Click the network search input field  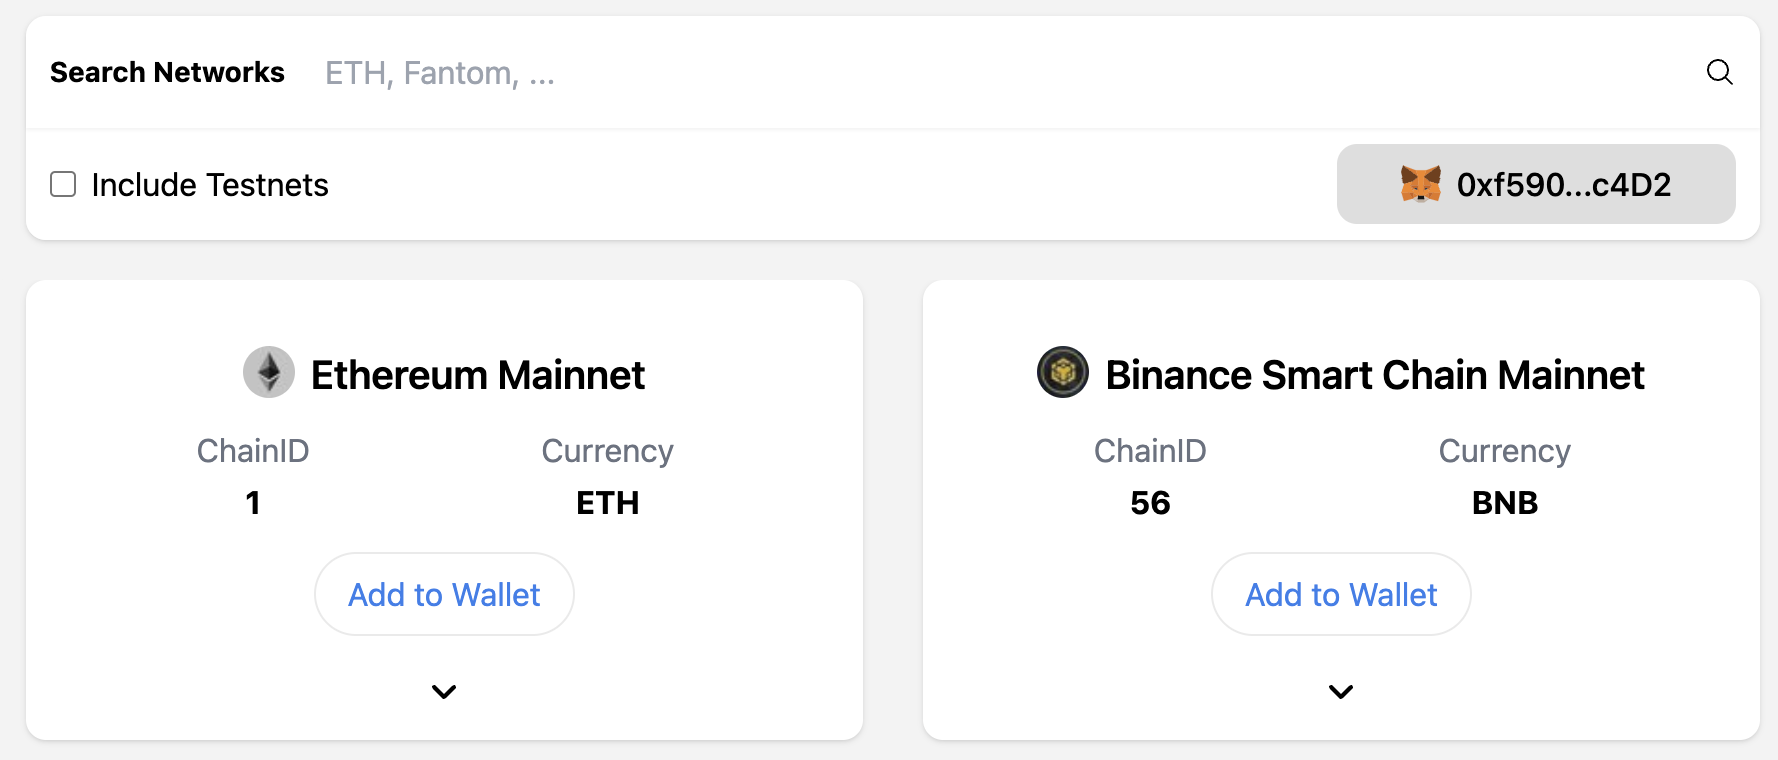tap(700, 72)
